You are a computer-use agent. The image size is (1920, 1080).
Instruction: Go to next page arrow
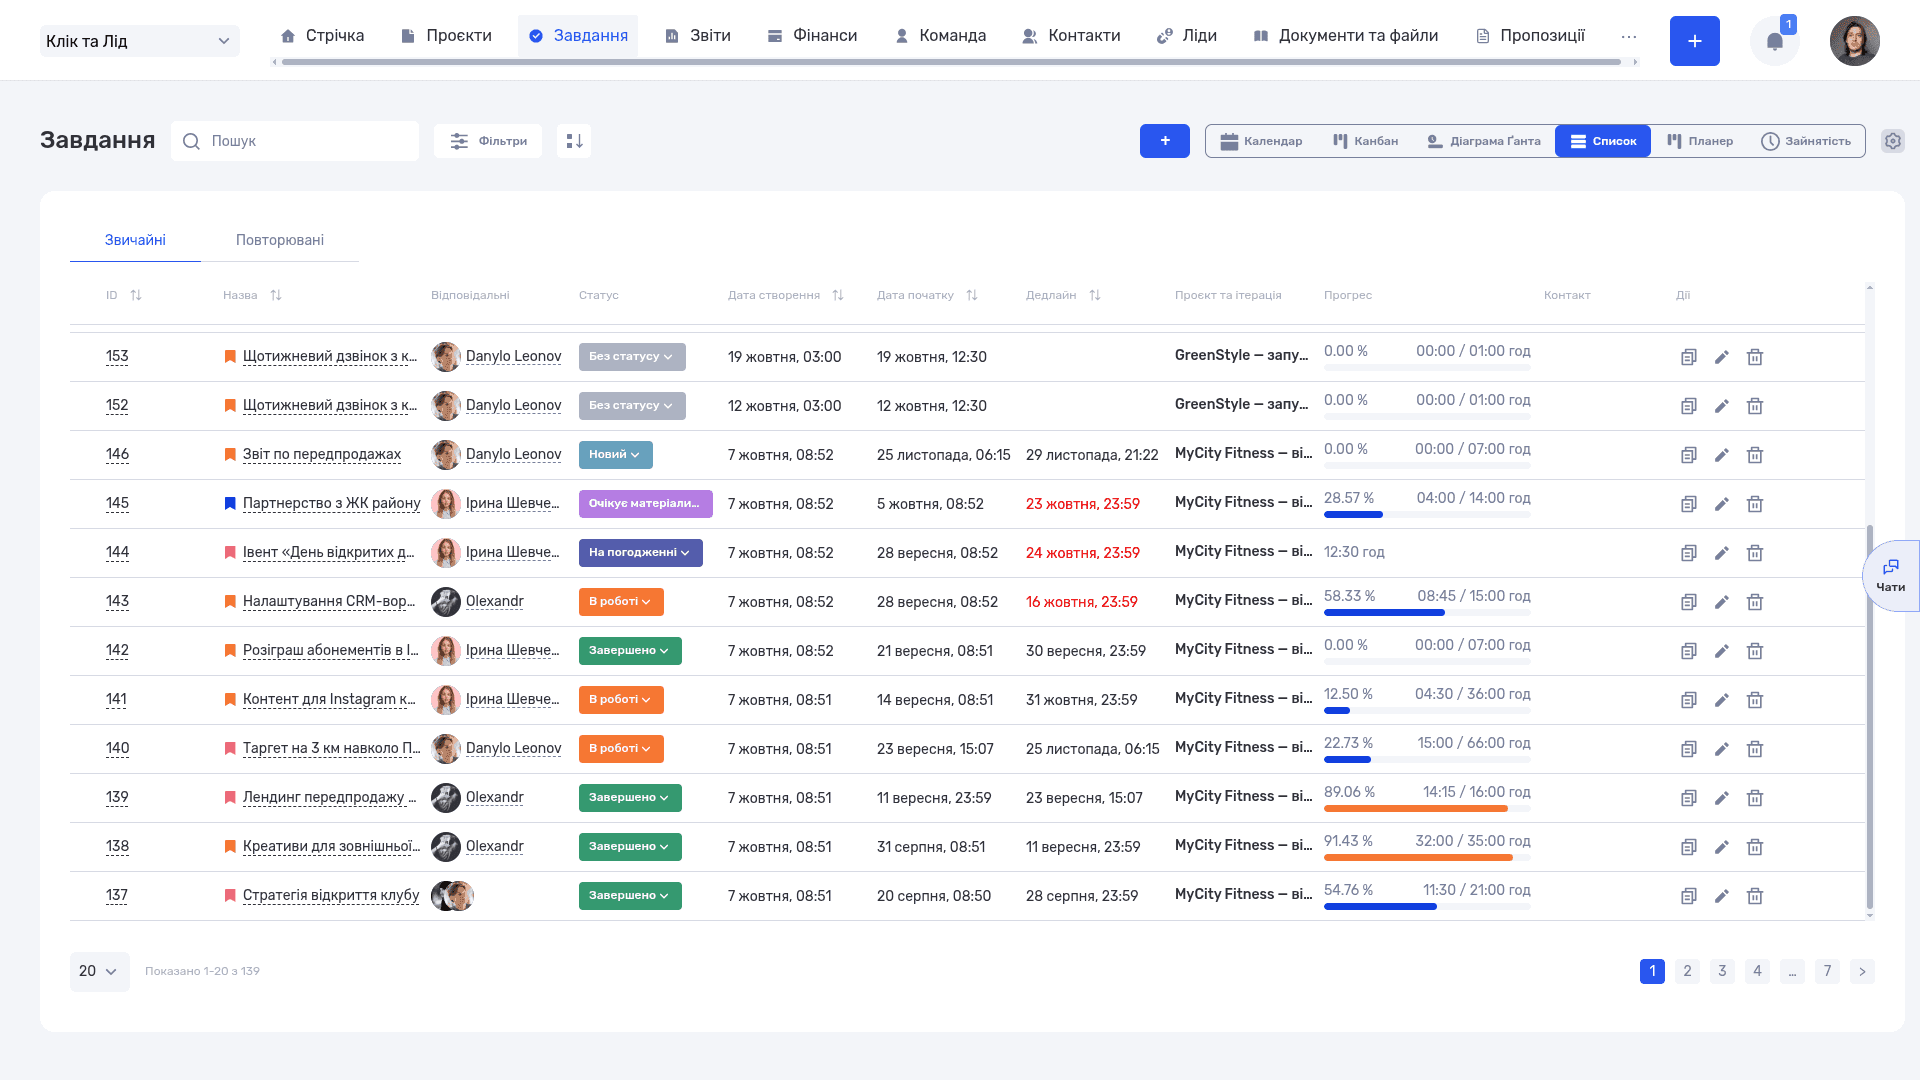[1862, 971]
